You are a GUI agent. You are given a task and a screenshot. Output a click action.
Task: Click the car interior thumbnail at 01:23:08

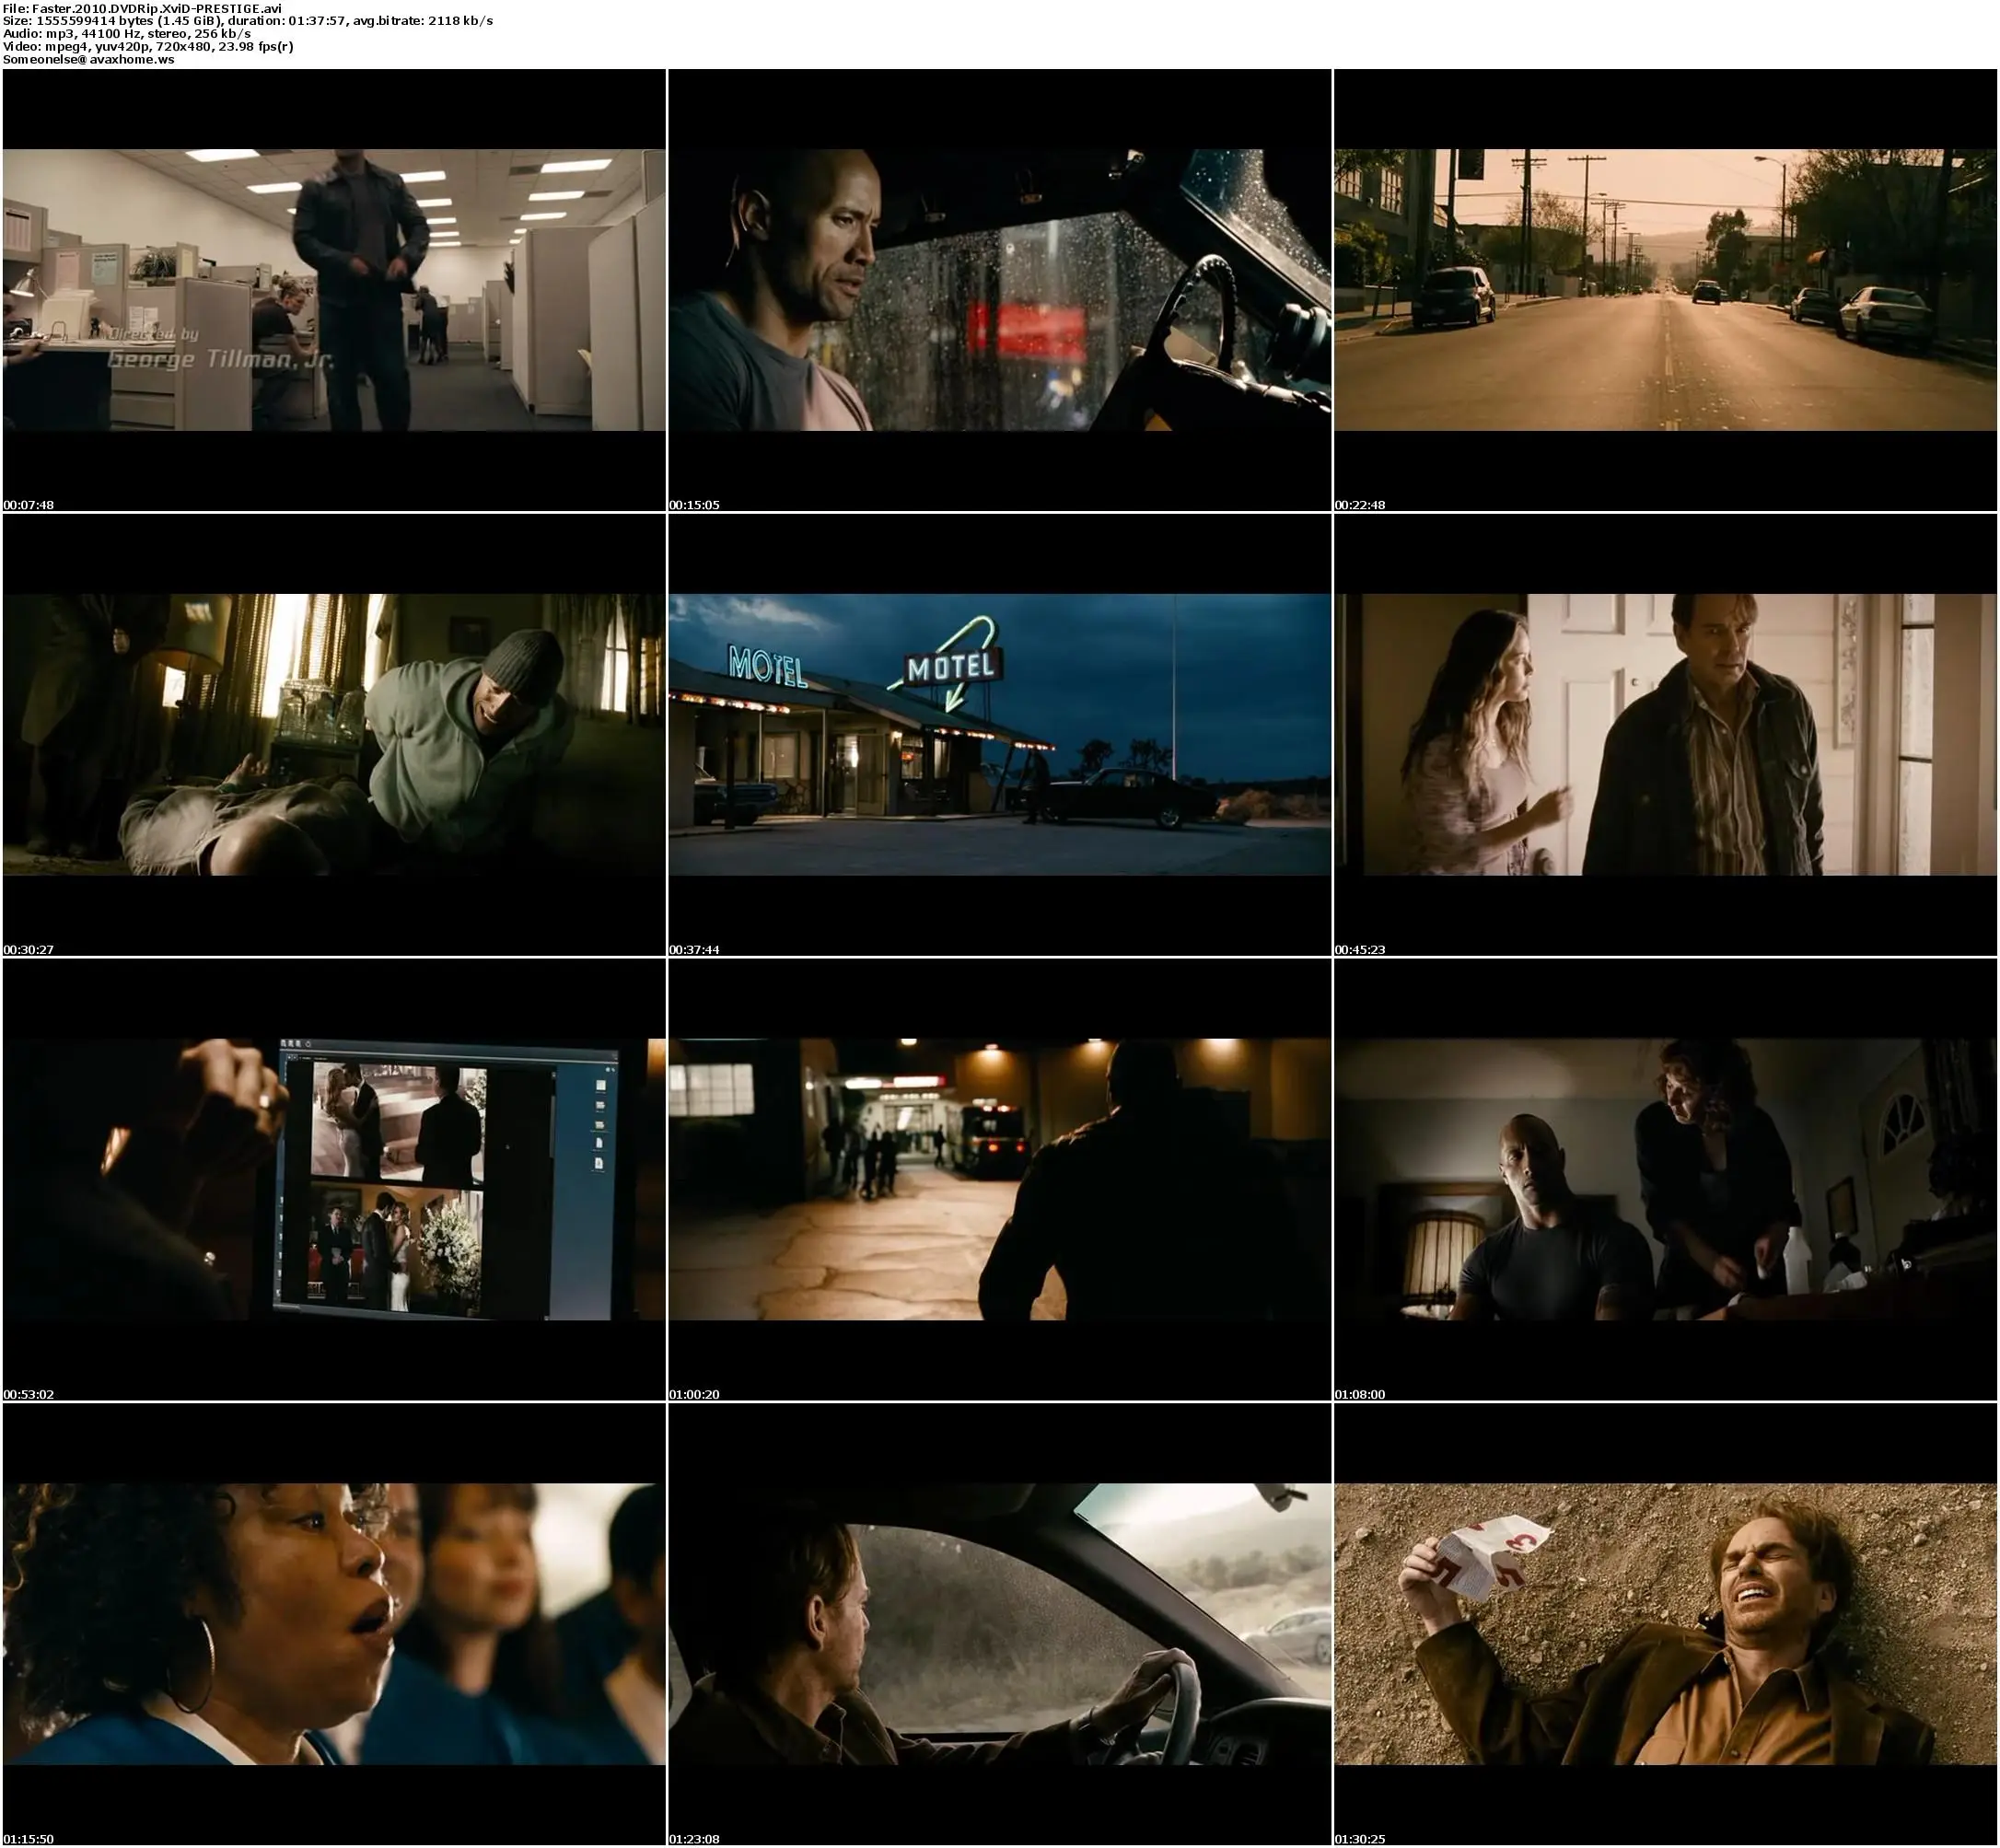tap(1000, 1624)
